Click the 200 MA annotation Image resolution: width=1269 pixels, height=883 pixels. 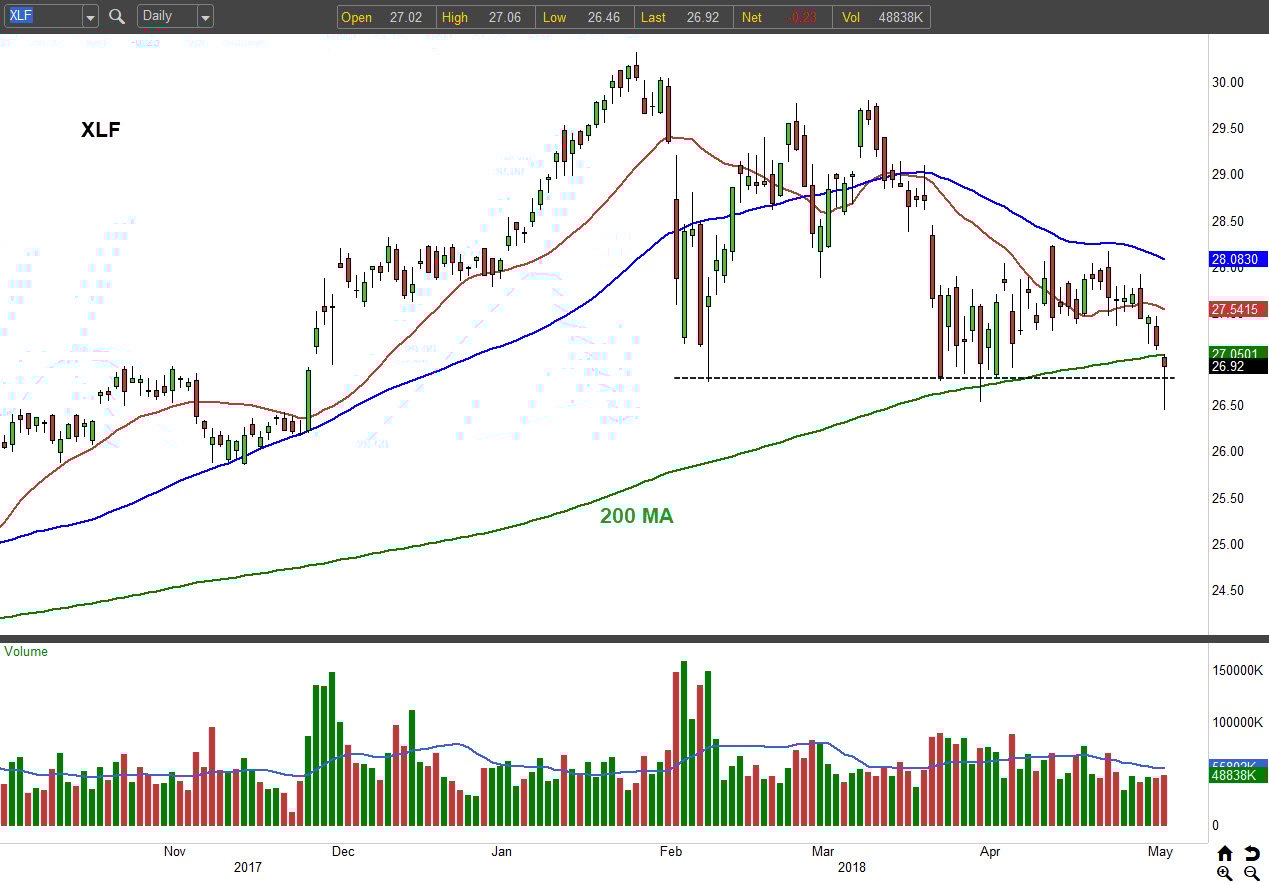(636, 516)
